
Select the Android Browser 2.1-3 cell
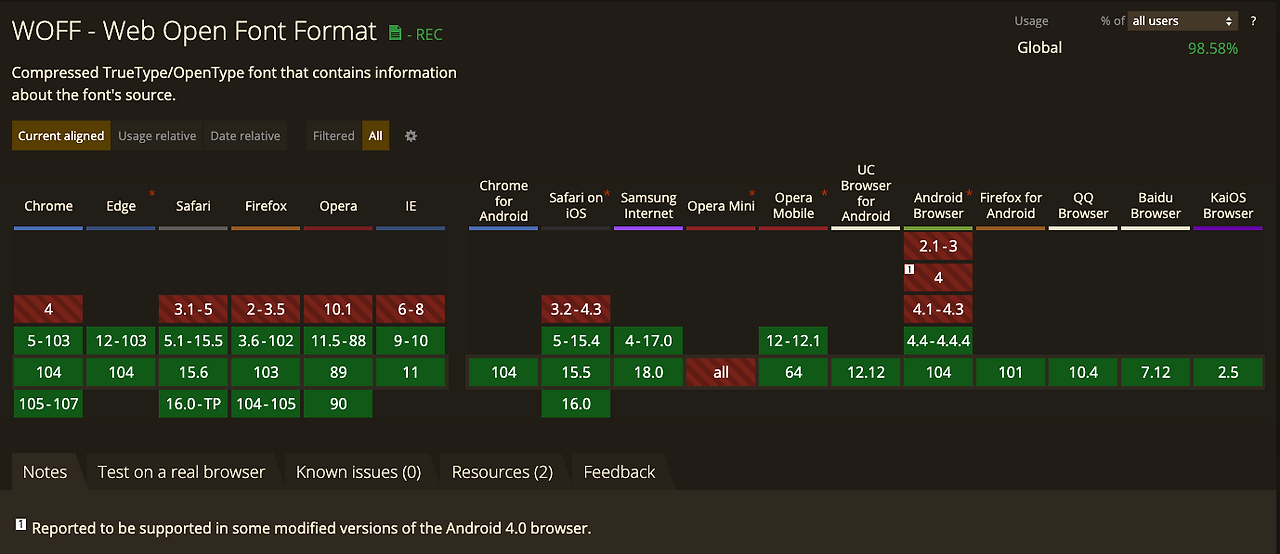[x=938, y=245]
